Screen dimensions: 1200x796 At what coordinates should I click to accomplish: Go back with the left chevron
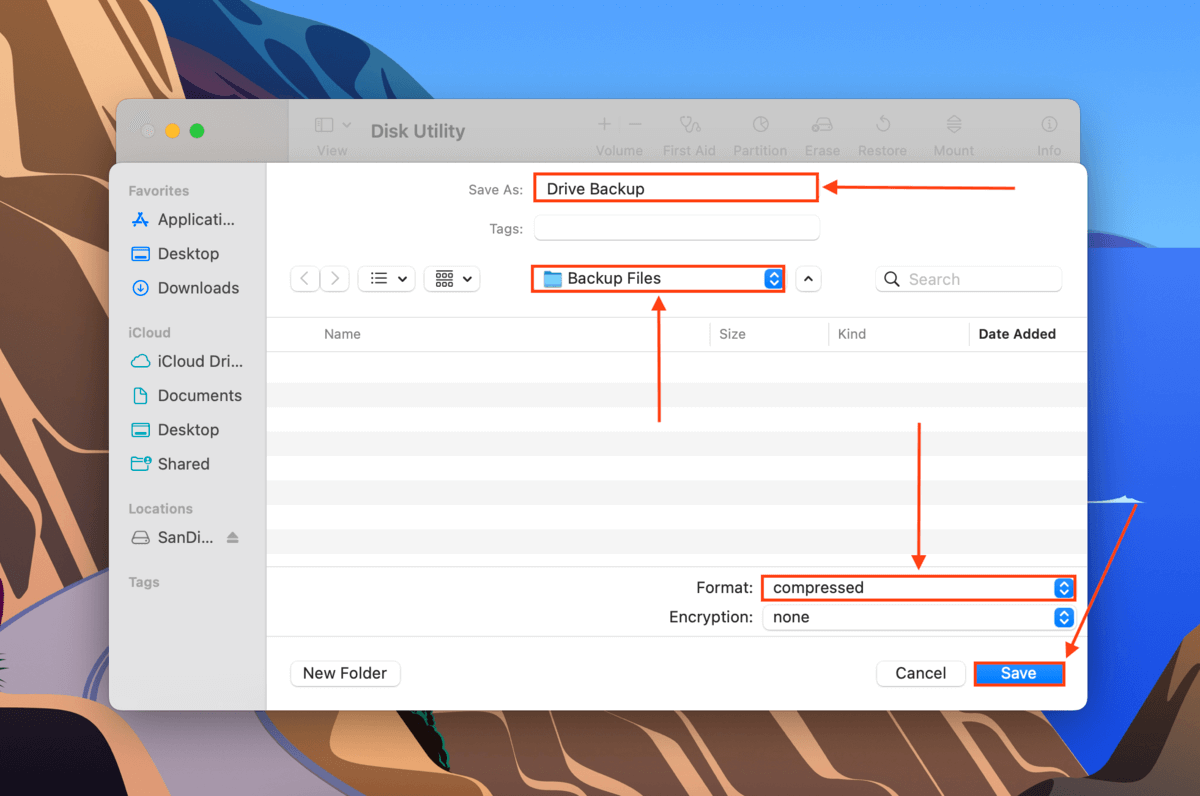(305, 279)
